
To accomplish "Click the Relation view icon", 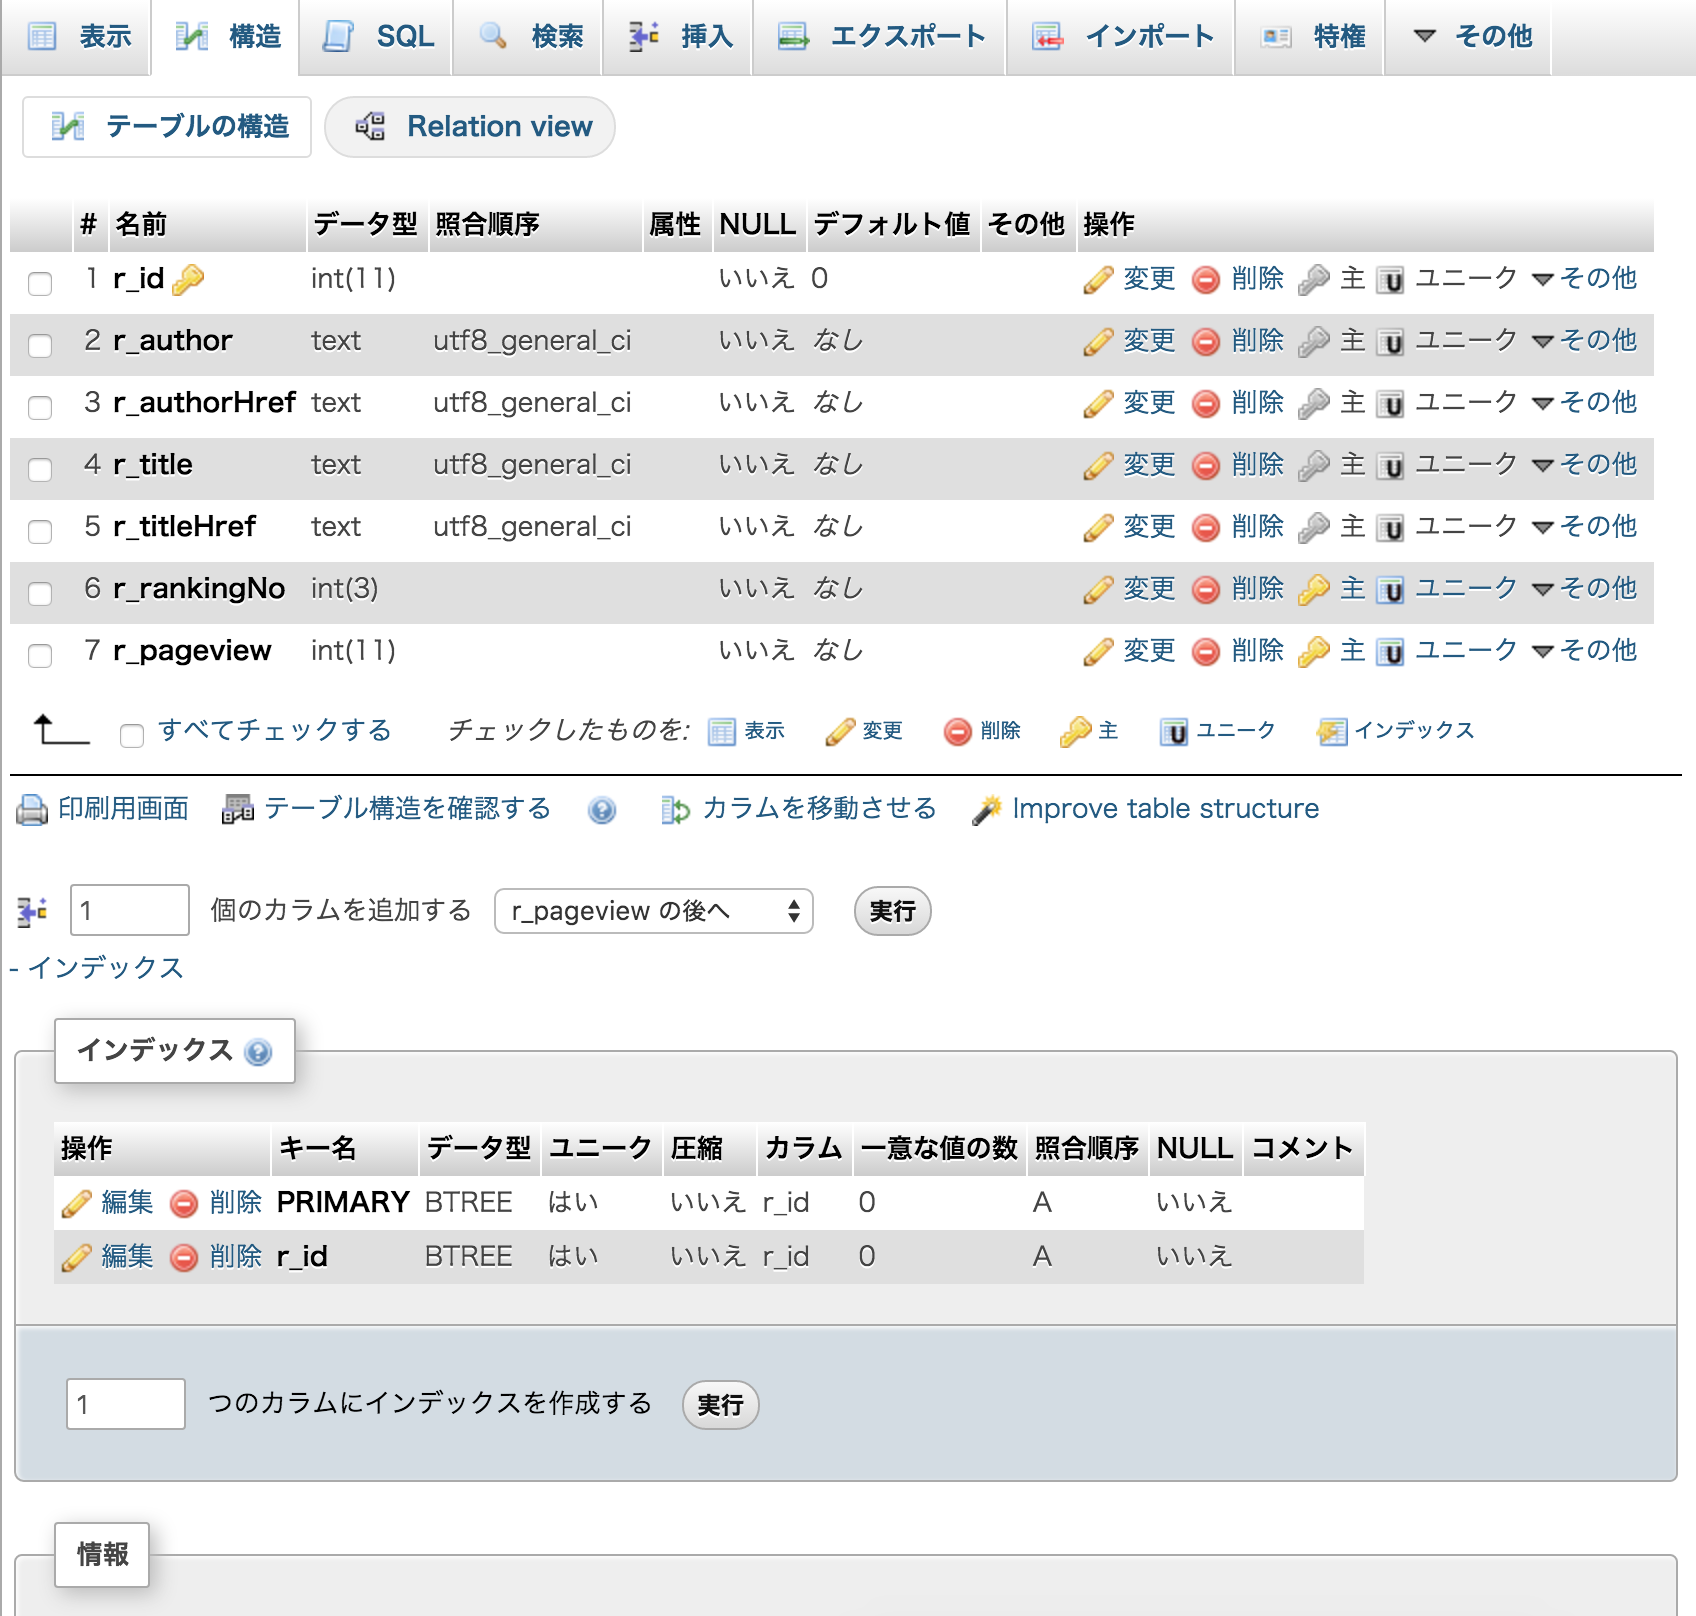I will (x=370, y=126).
